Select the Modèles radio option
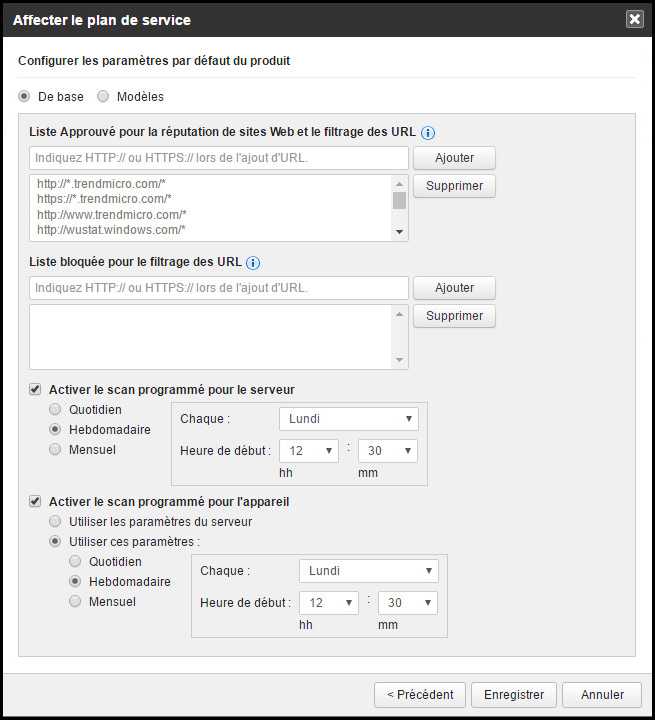This screenshot has width=655, height=720. click(103, 97)
